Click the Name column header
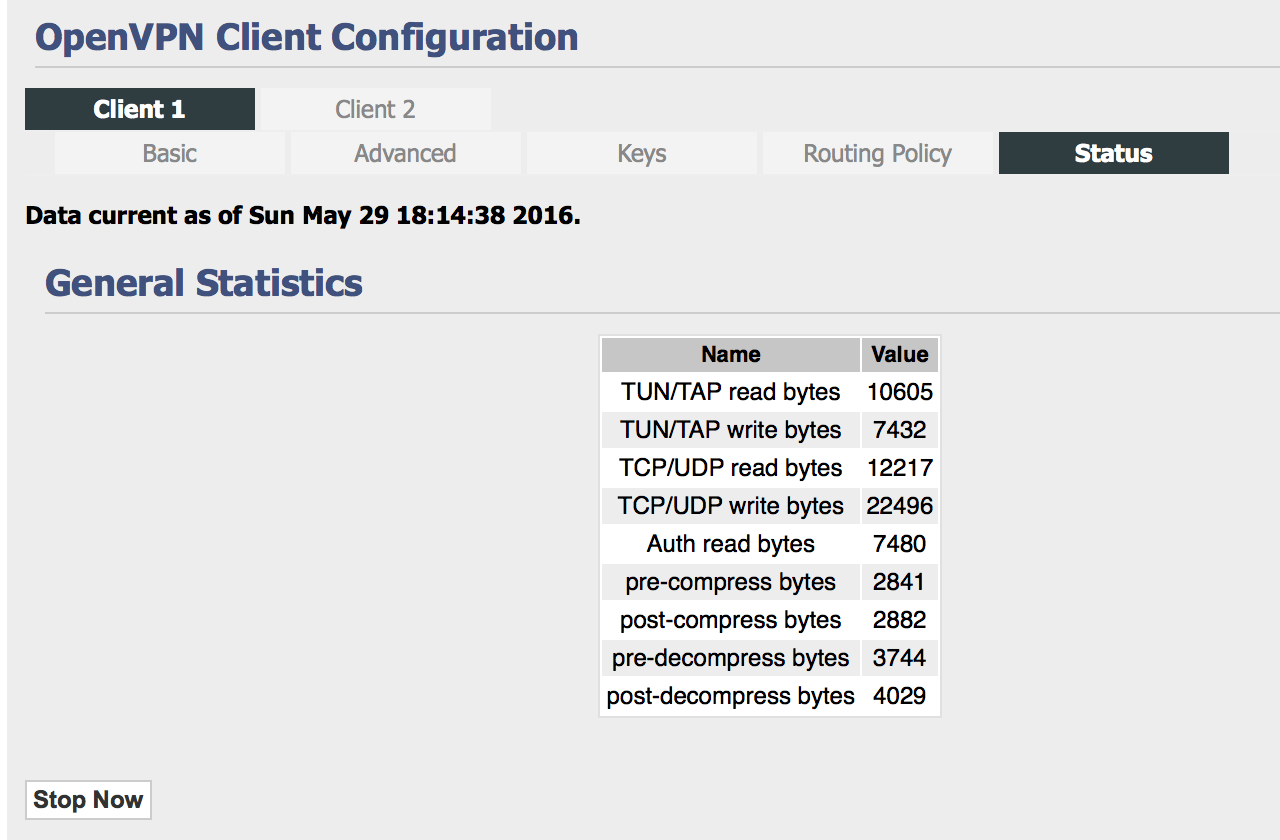 (731, 354)
